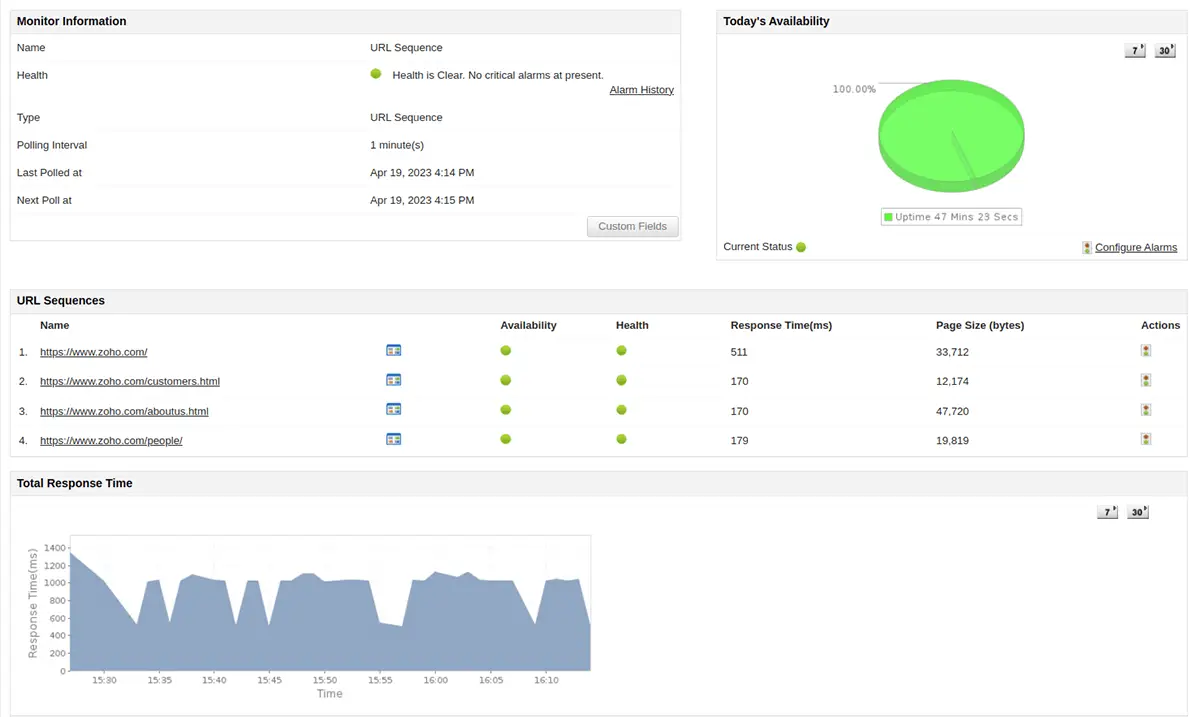Image resolution: width=1200 pixels, height=717 pixels.
Task: Click the actions icon for the customers.html row
Action: point(1146,380)
